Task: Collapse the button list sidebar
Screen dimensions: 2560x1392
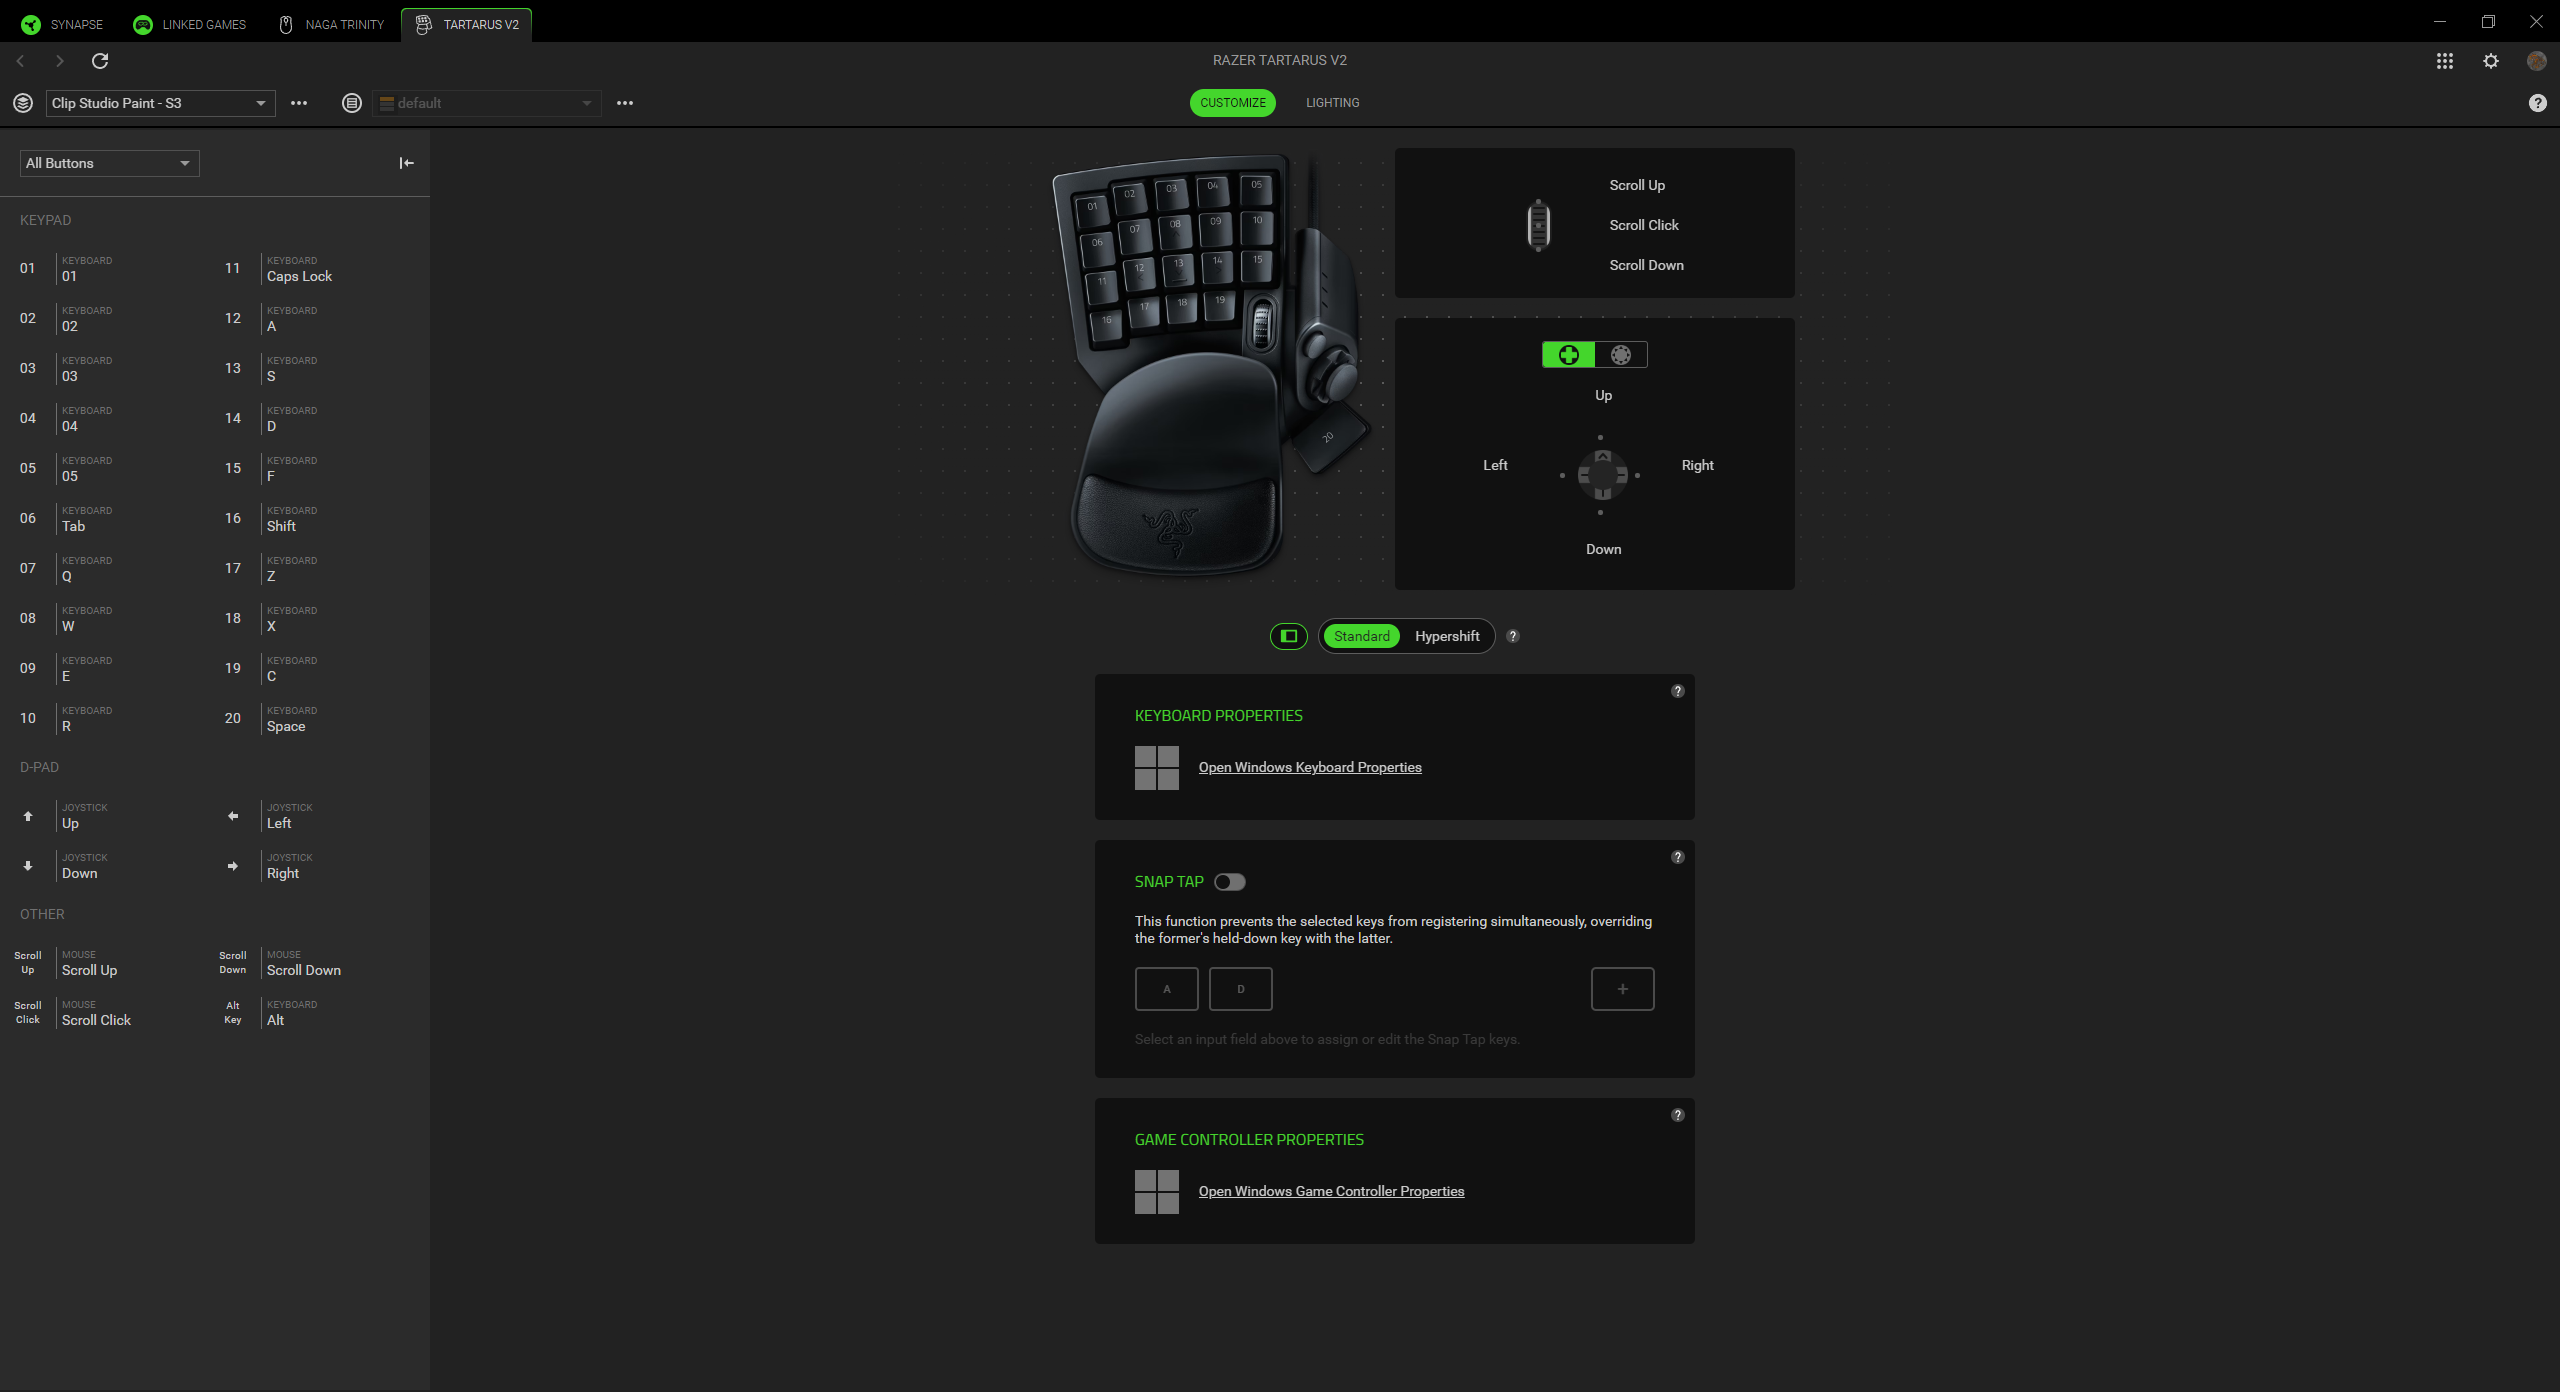Action: tap(406, 163)
